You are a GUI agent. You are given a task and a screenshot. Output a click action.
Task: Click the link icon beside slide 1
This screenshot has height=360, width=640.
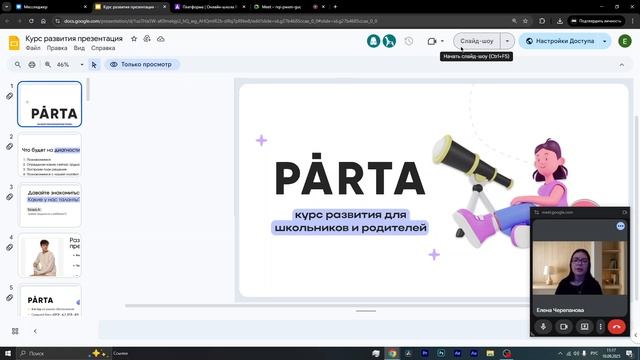pyautogui.click(x=9, y=96)
